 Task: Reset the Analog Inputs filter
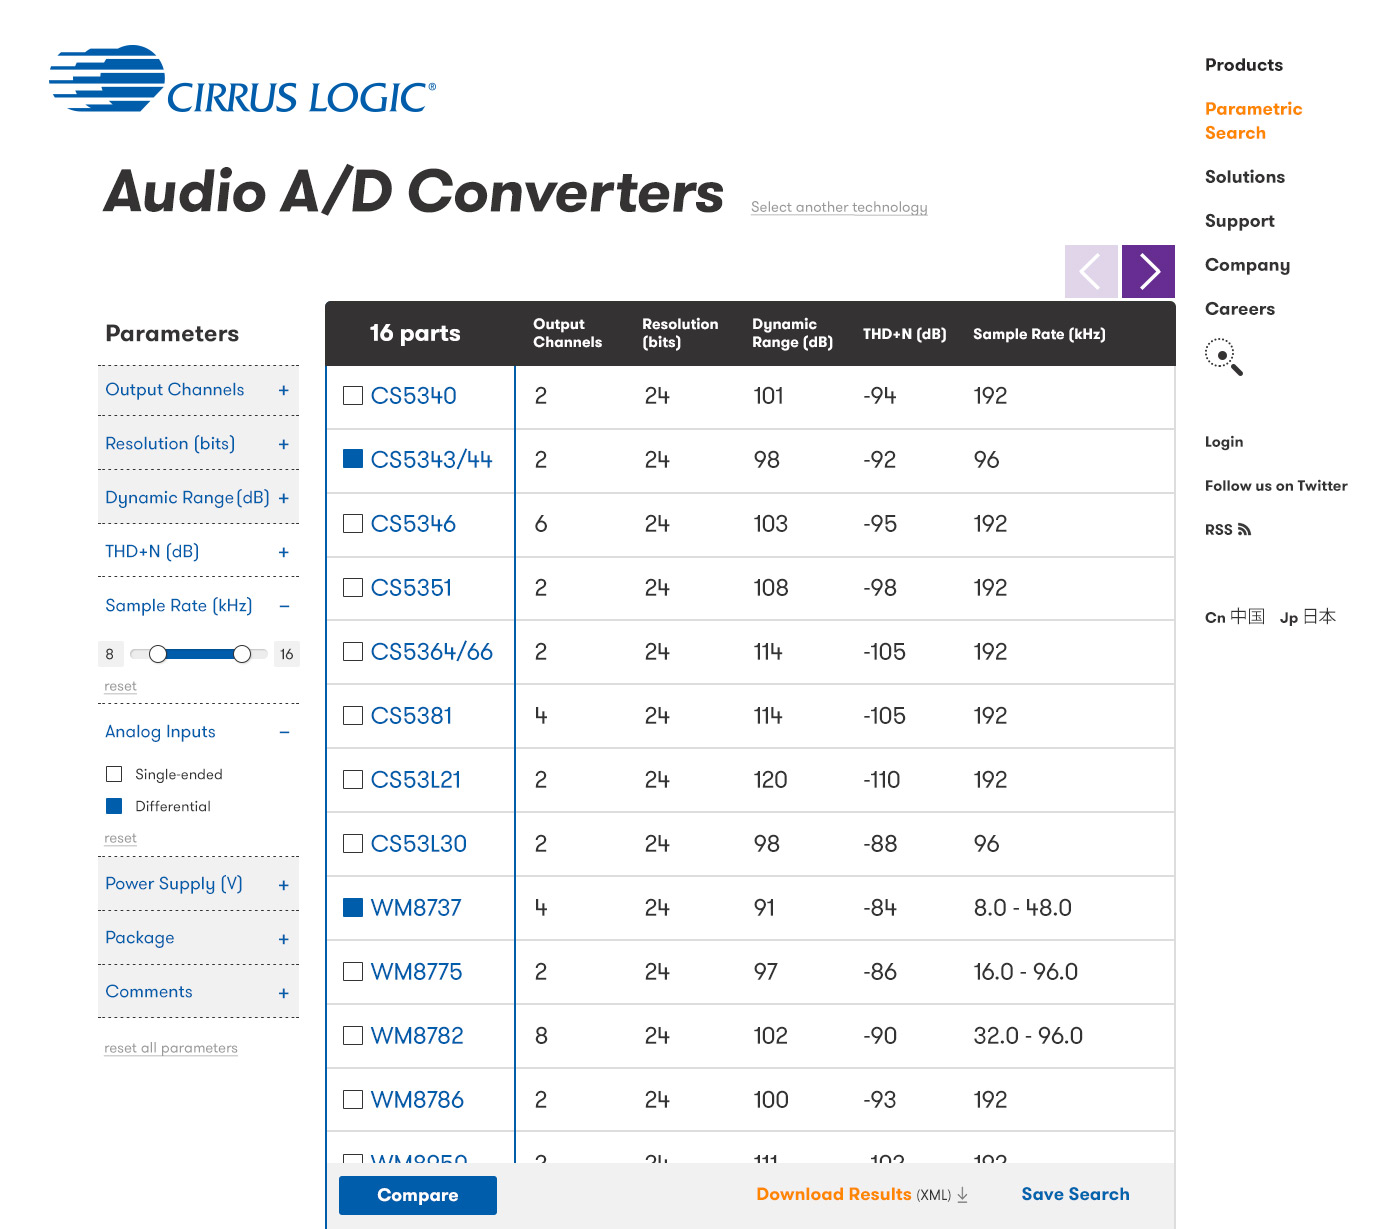pyautogui.click(x=120, y=838)
